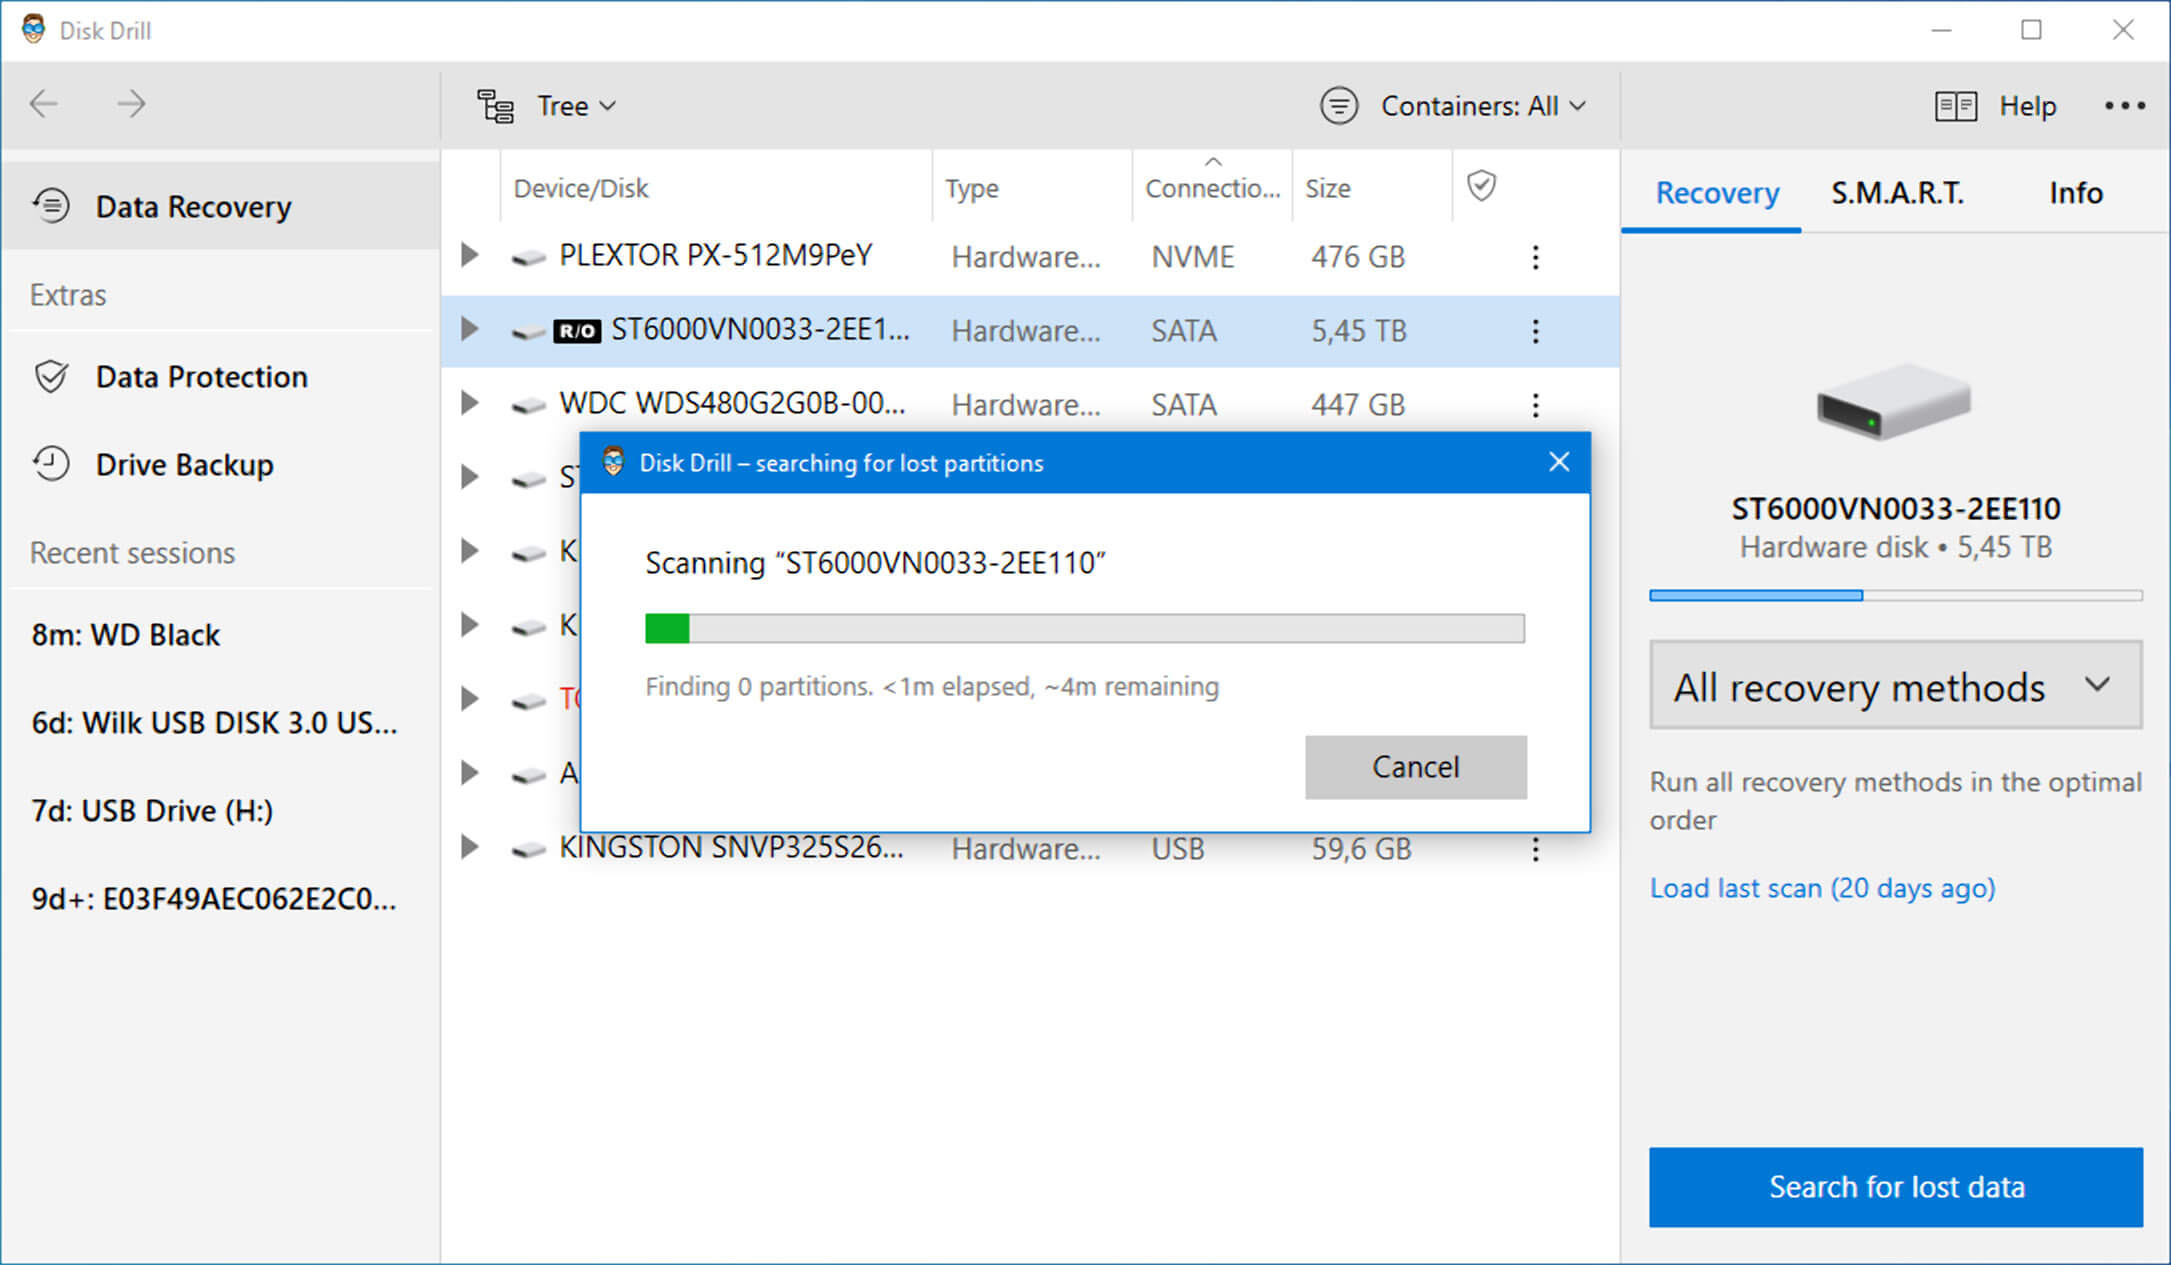
Task: Open the Help link
Action: tap(2027, 106)
